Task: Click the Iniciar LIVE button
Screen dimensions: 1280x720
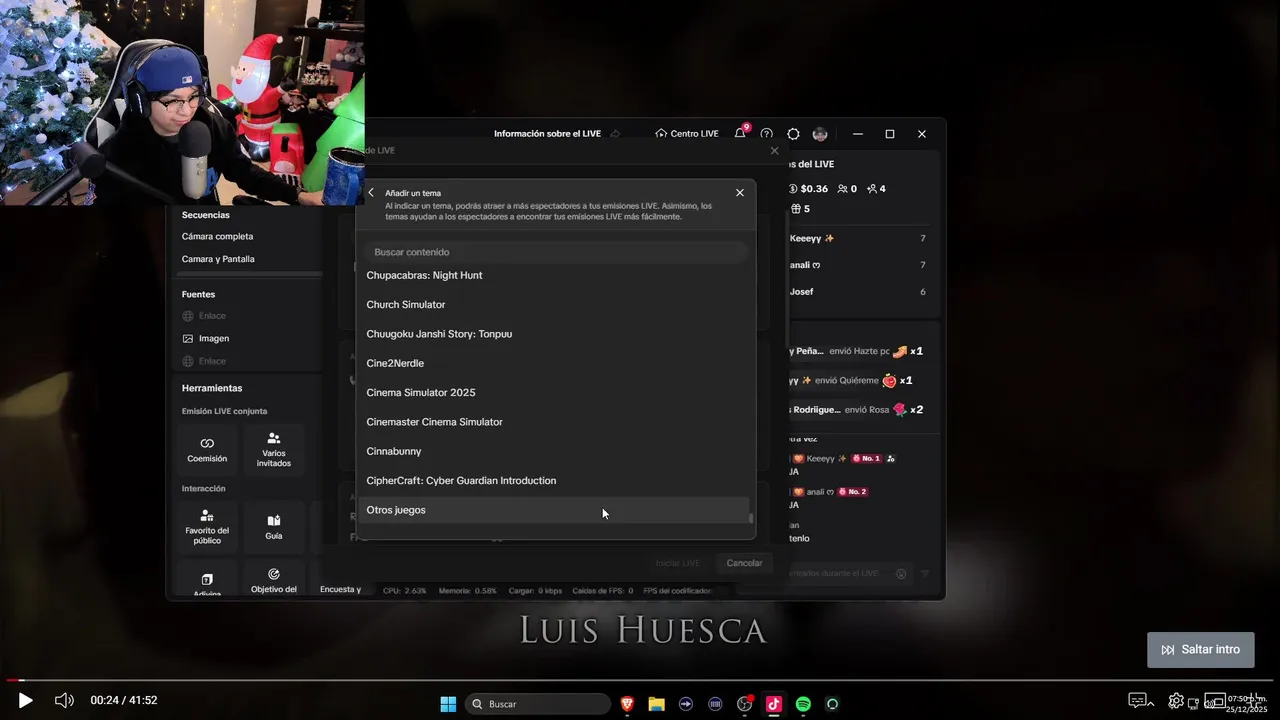Action: [677, 563]
